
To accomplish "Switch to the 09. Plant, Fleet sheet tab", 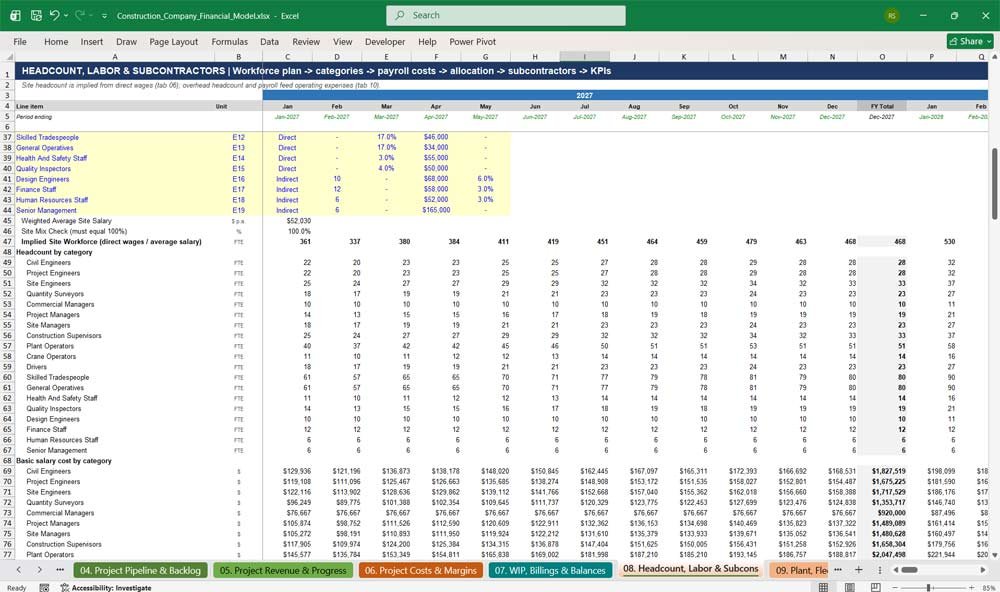I will (800, 570).
